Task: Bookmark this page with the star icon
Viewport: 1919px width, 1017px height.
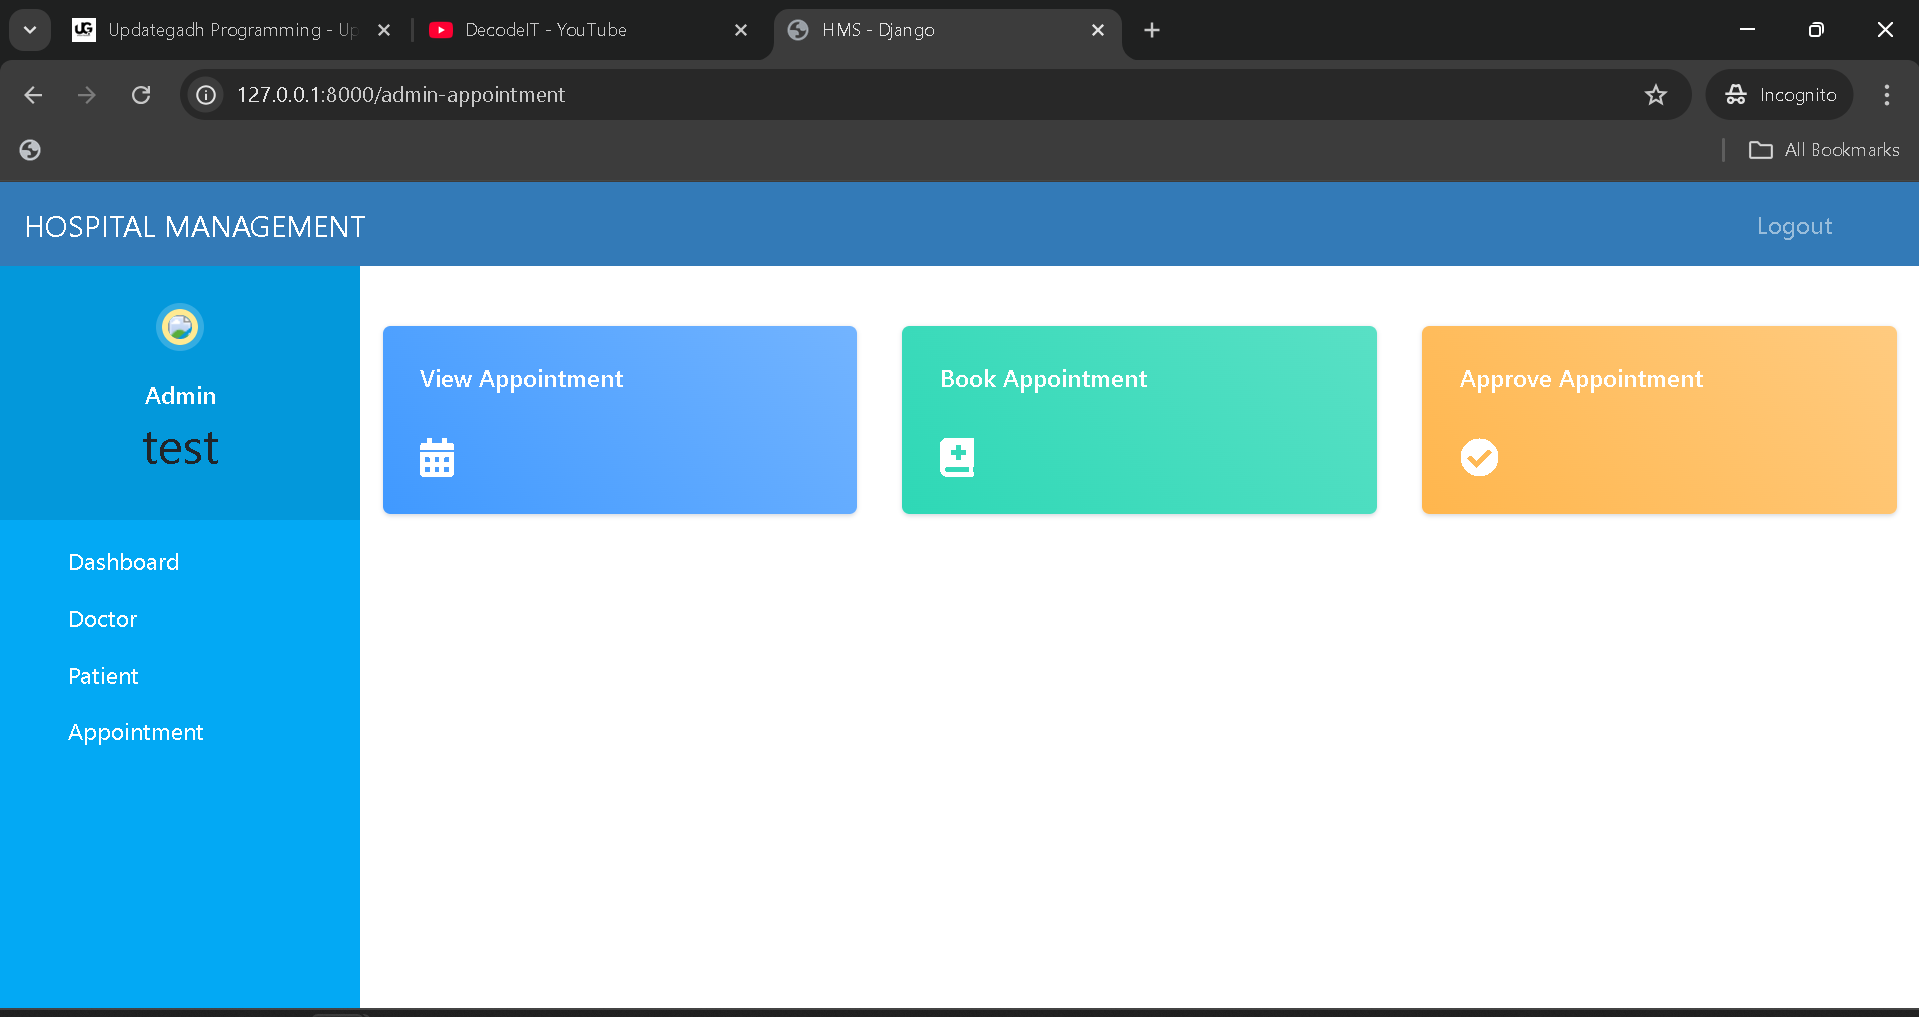Action: coord(1656,95)
